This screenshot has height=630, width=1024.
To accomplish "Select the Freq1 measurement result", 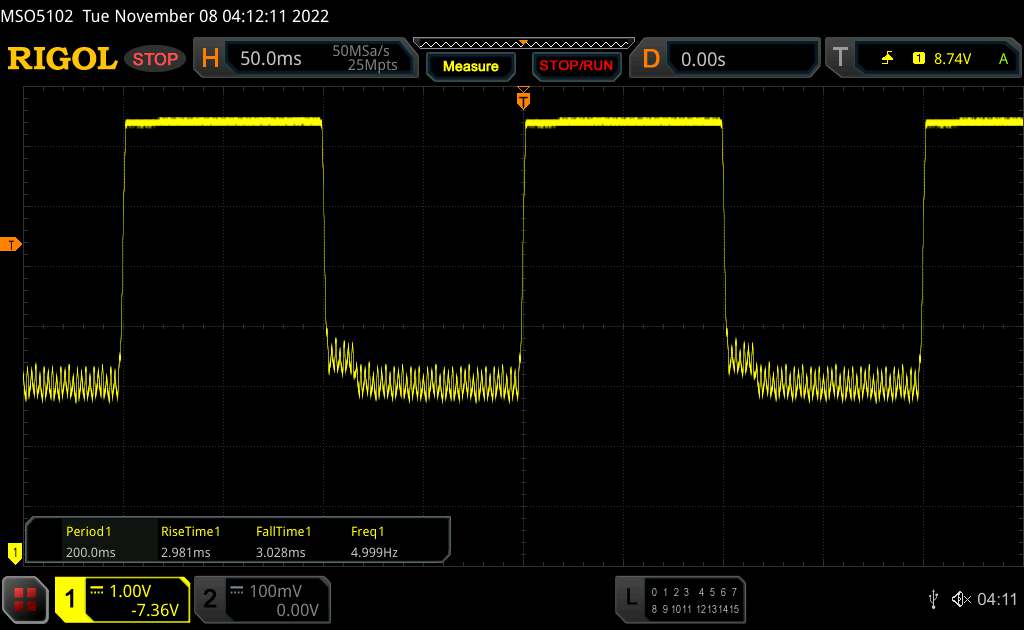I will coord(368,541).
